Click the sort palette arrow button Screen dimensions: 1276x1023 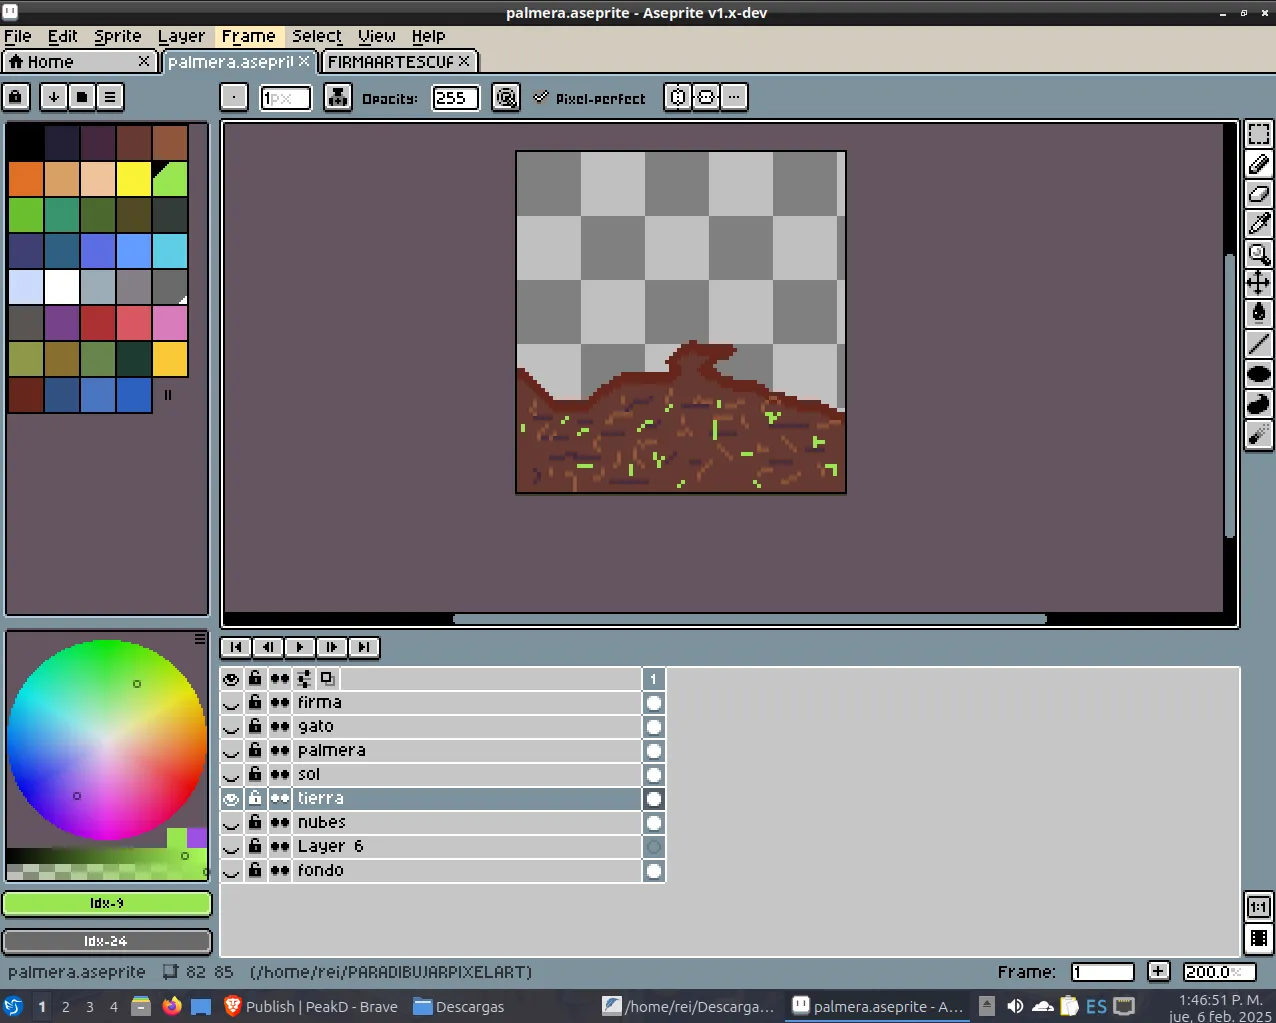click(54, 97)
